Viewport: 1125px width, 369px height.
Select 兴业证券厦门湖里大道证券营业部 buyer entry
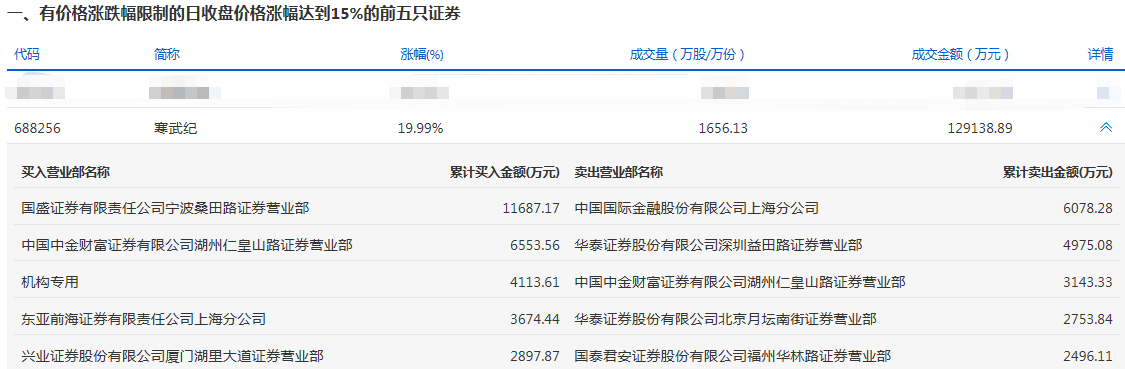click(173, 355)
